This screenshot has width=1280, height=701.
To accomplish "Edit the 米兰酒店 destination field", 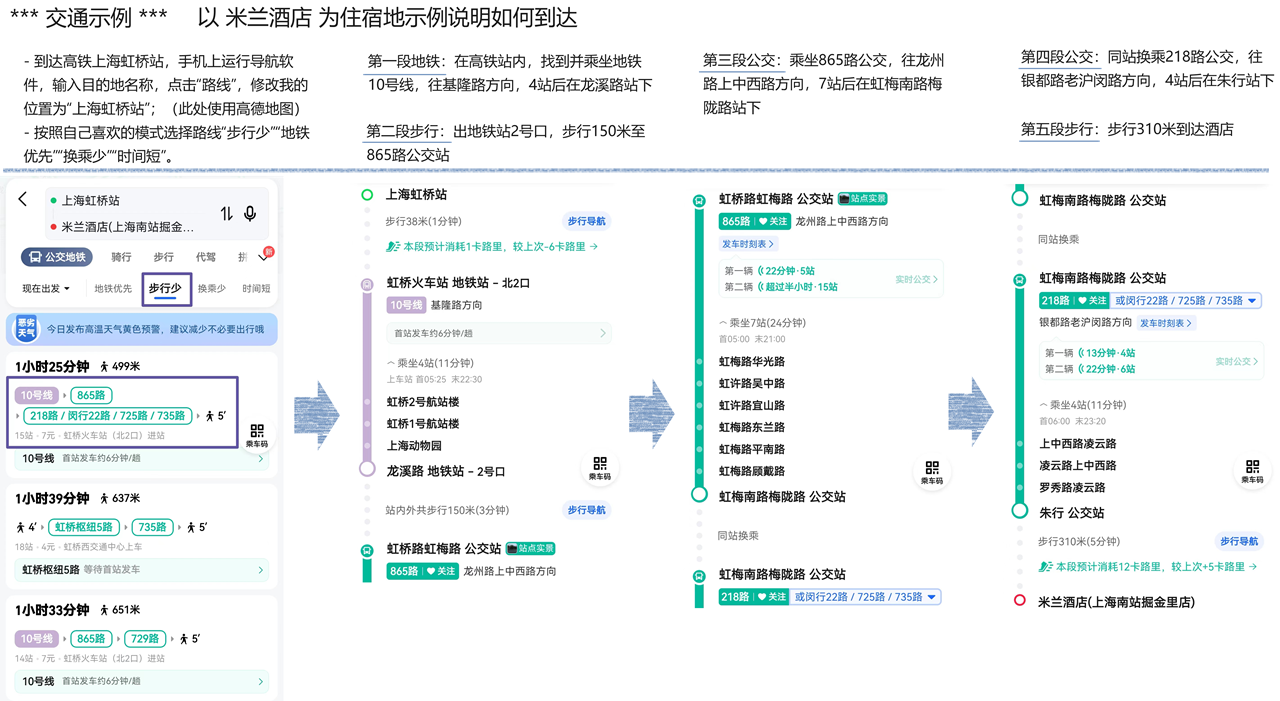I will point(130,227).
